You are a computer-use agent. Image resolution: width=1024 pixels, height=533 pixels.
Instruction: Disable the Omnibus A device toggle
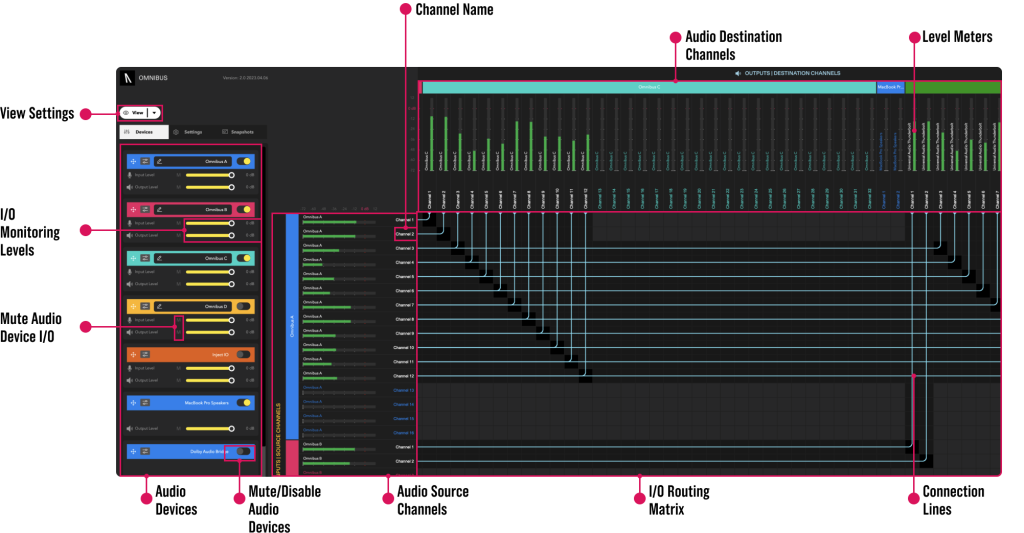pos(244,161)
